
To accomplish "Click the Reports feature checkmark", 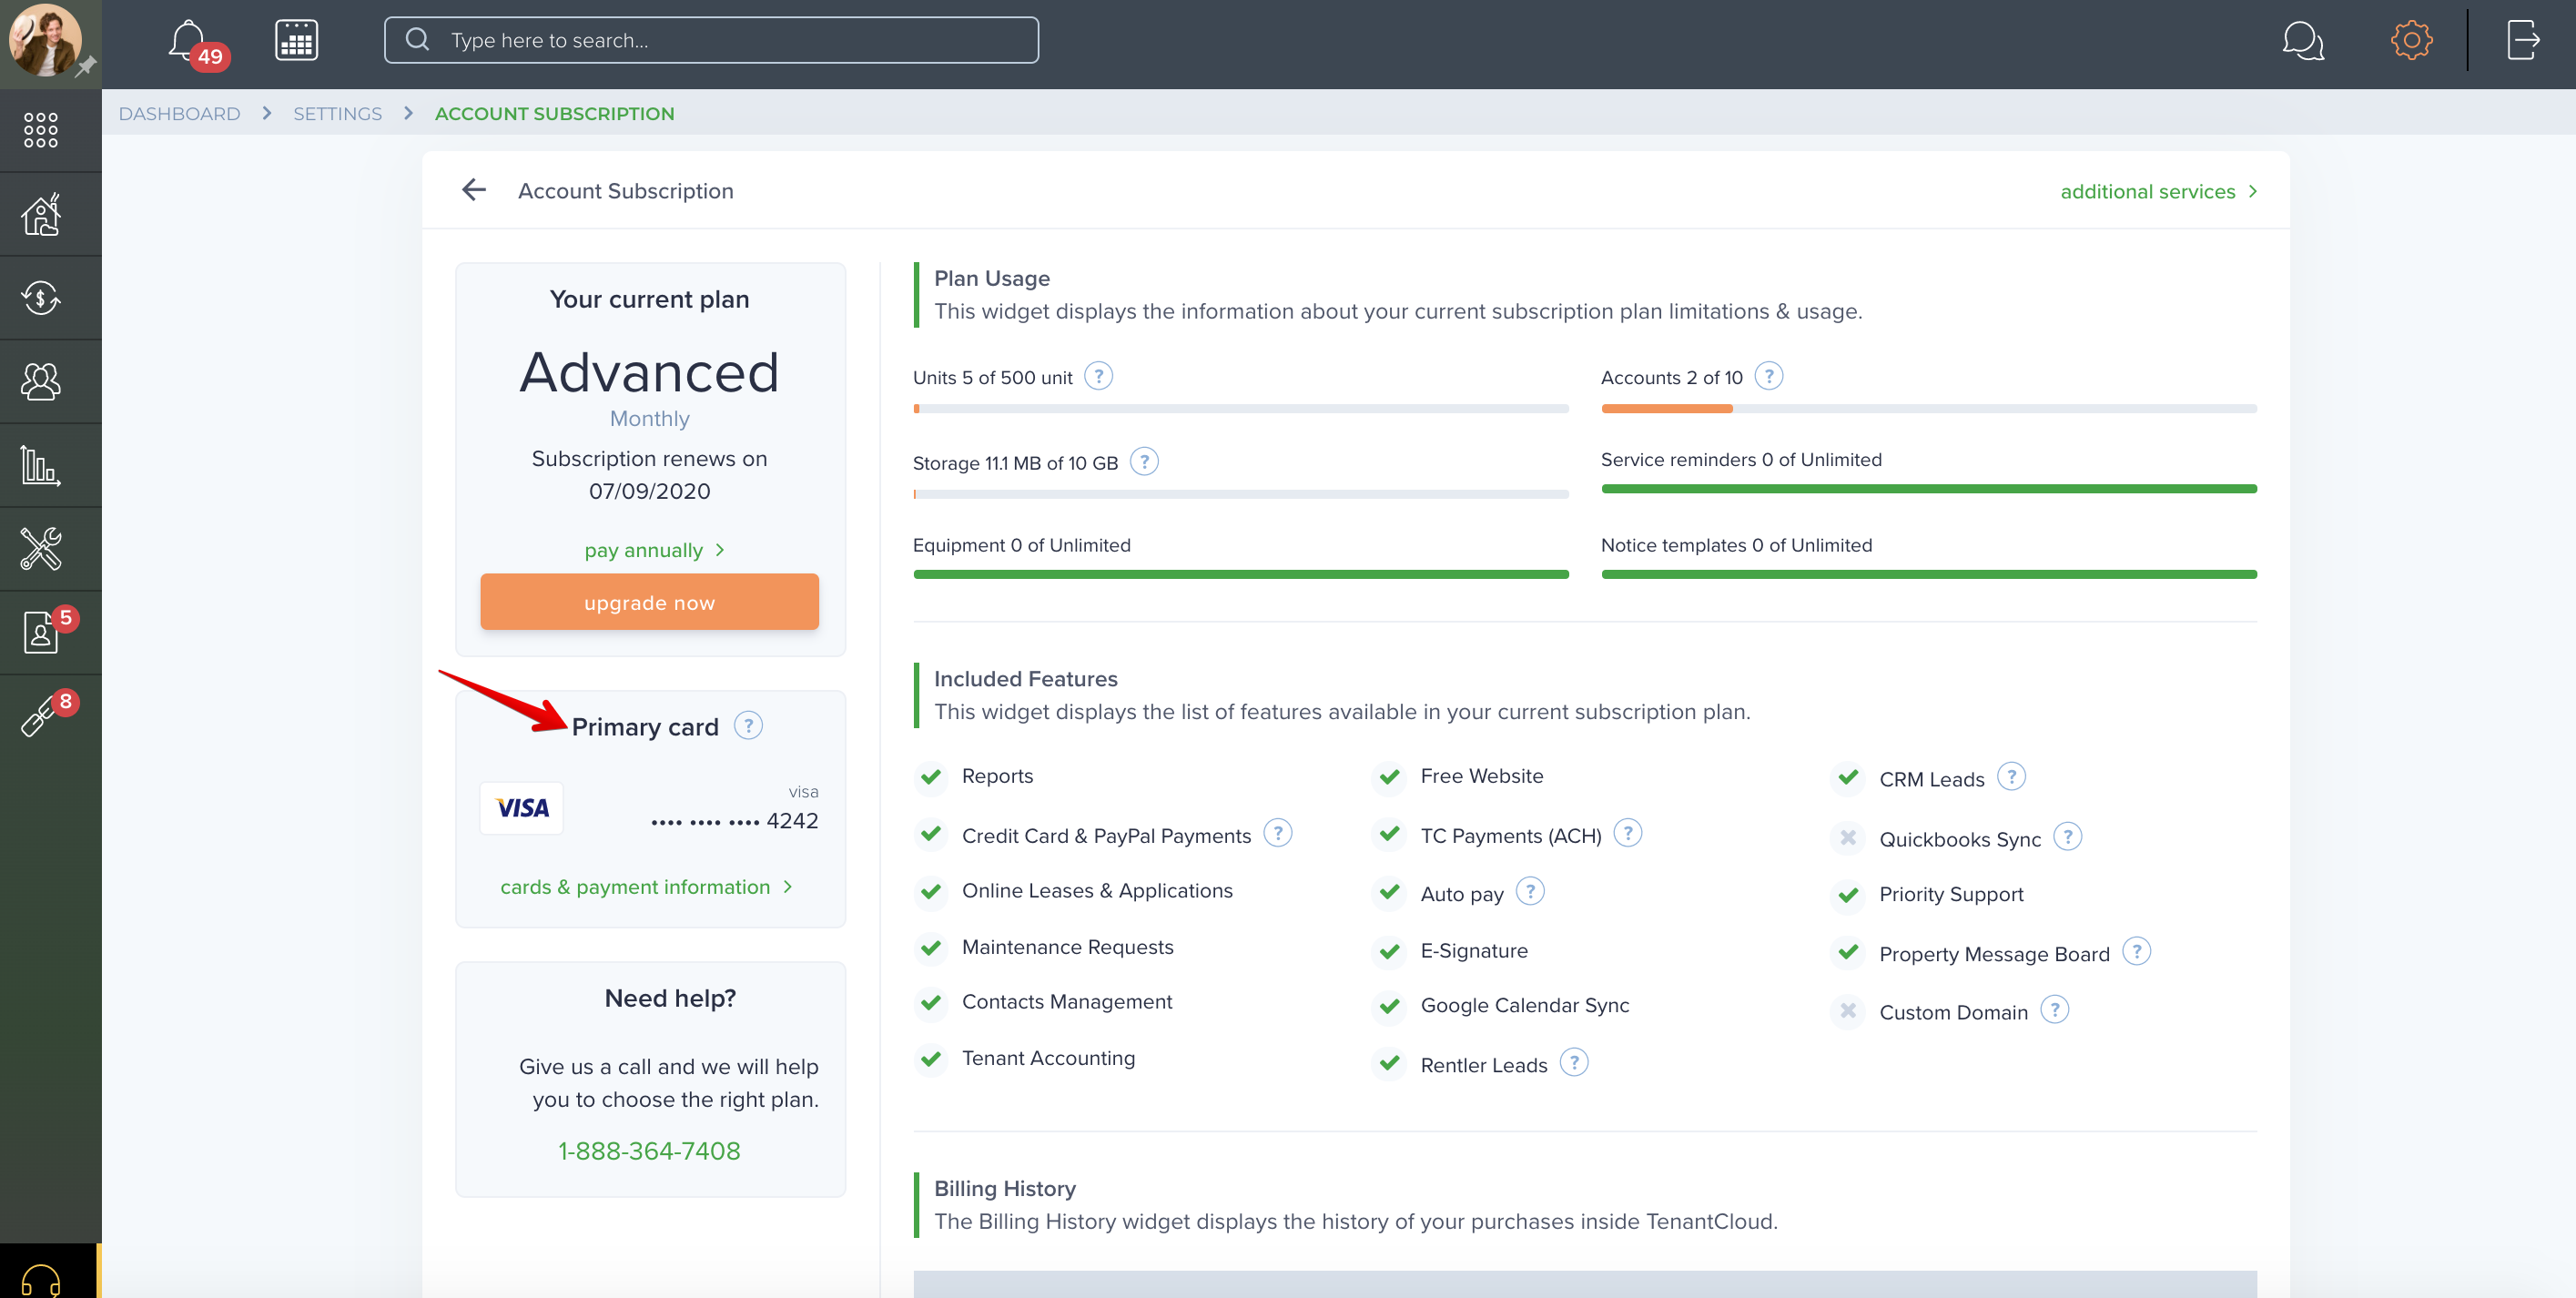I will [x=931, y=777].
